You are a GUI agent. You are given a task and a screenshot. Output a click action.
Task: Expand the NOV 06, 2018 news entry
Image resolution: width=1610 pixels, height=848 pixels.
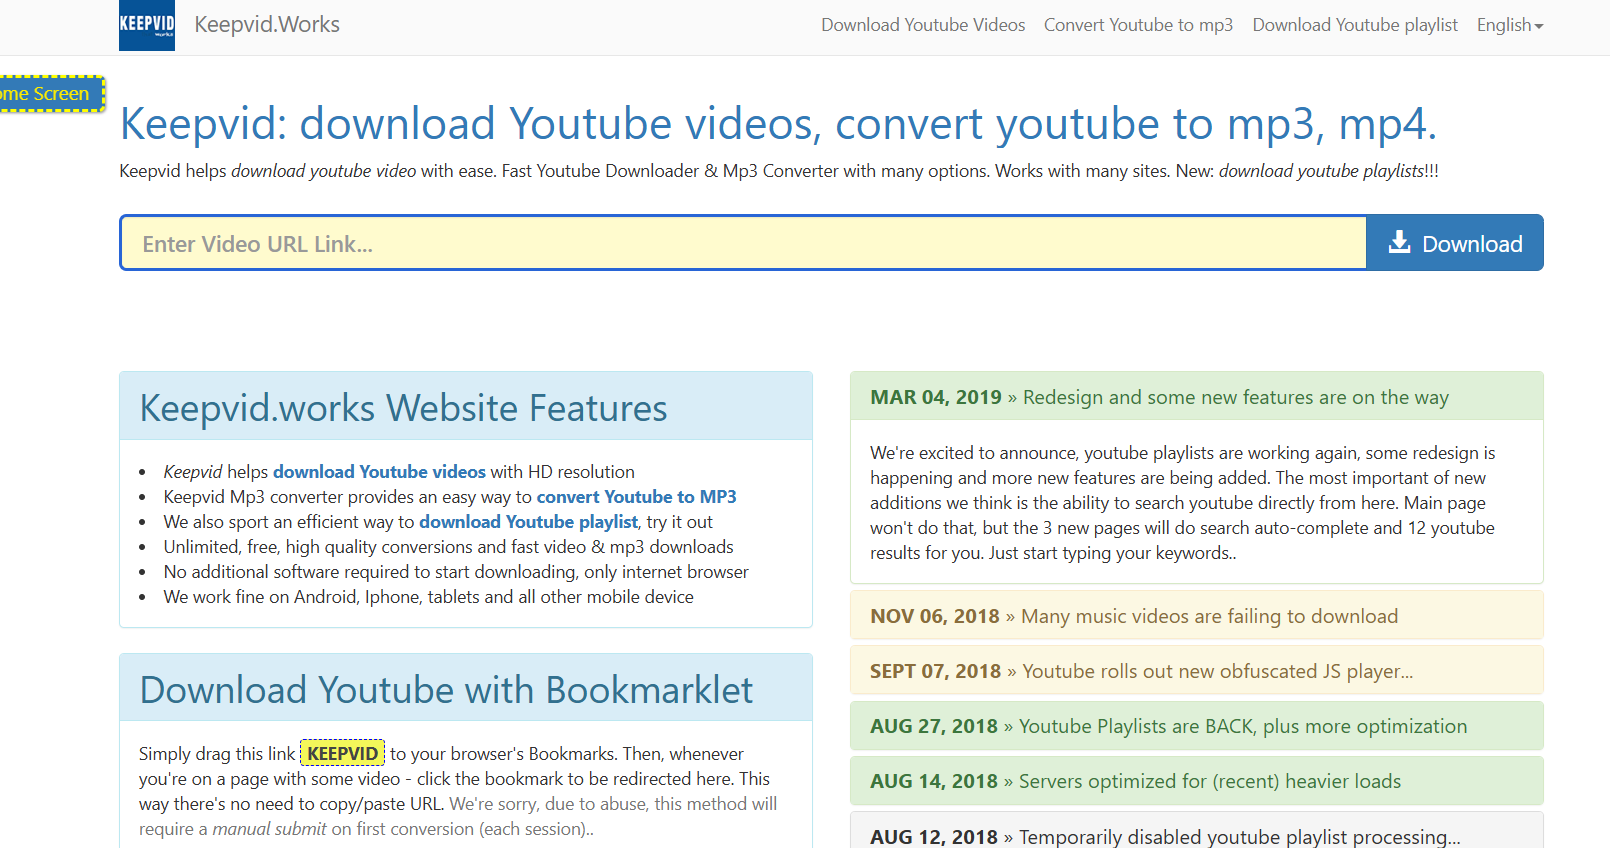point(1196,616)
